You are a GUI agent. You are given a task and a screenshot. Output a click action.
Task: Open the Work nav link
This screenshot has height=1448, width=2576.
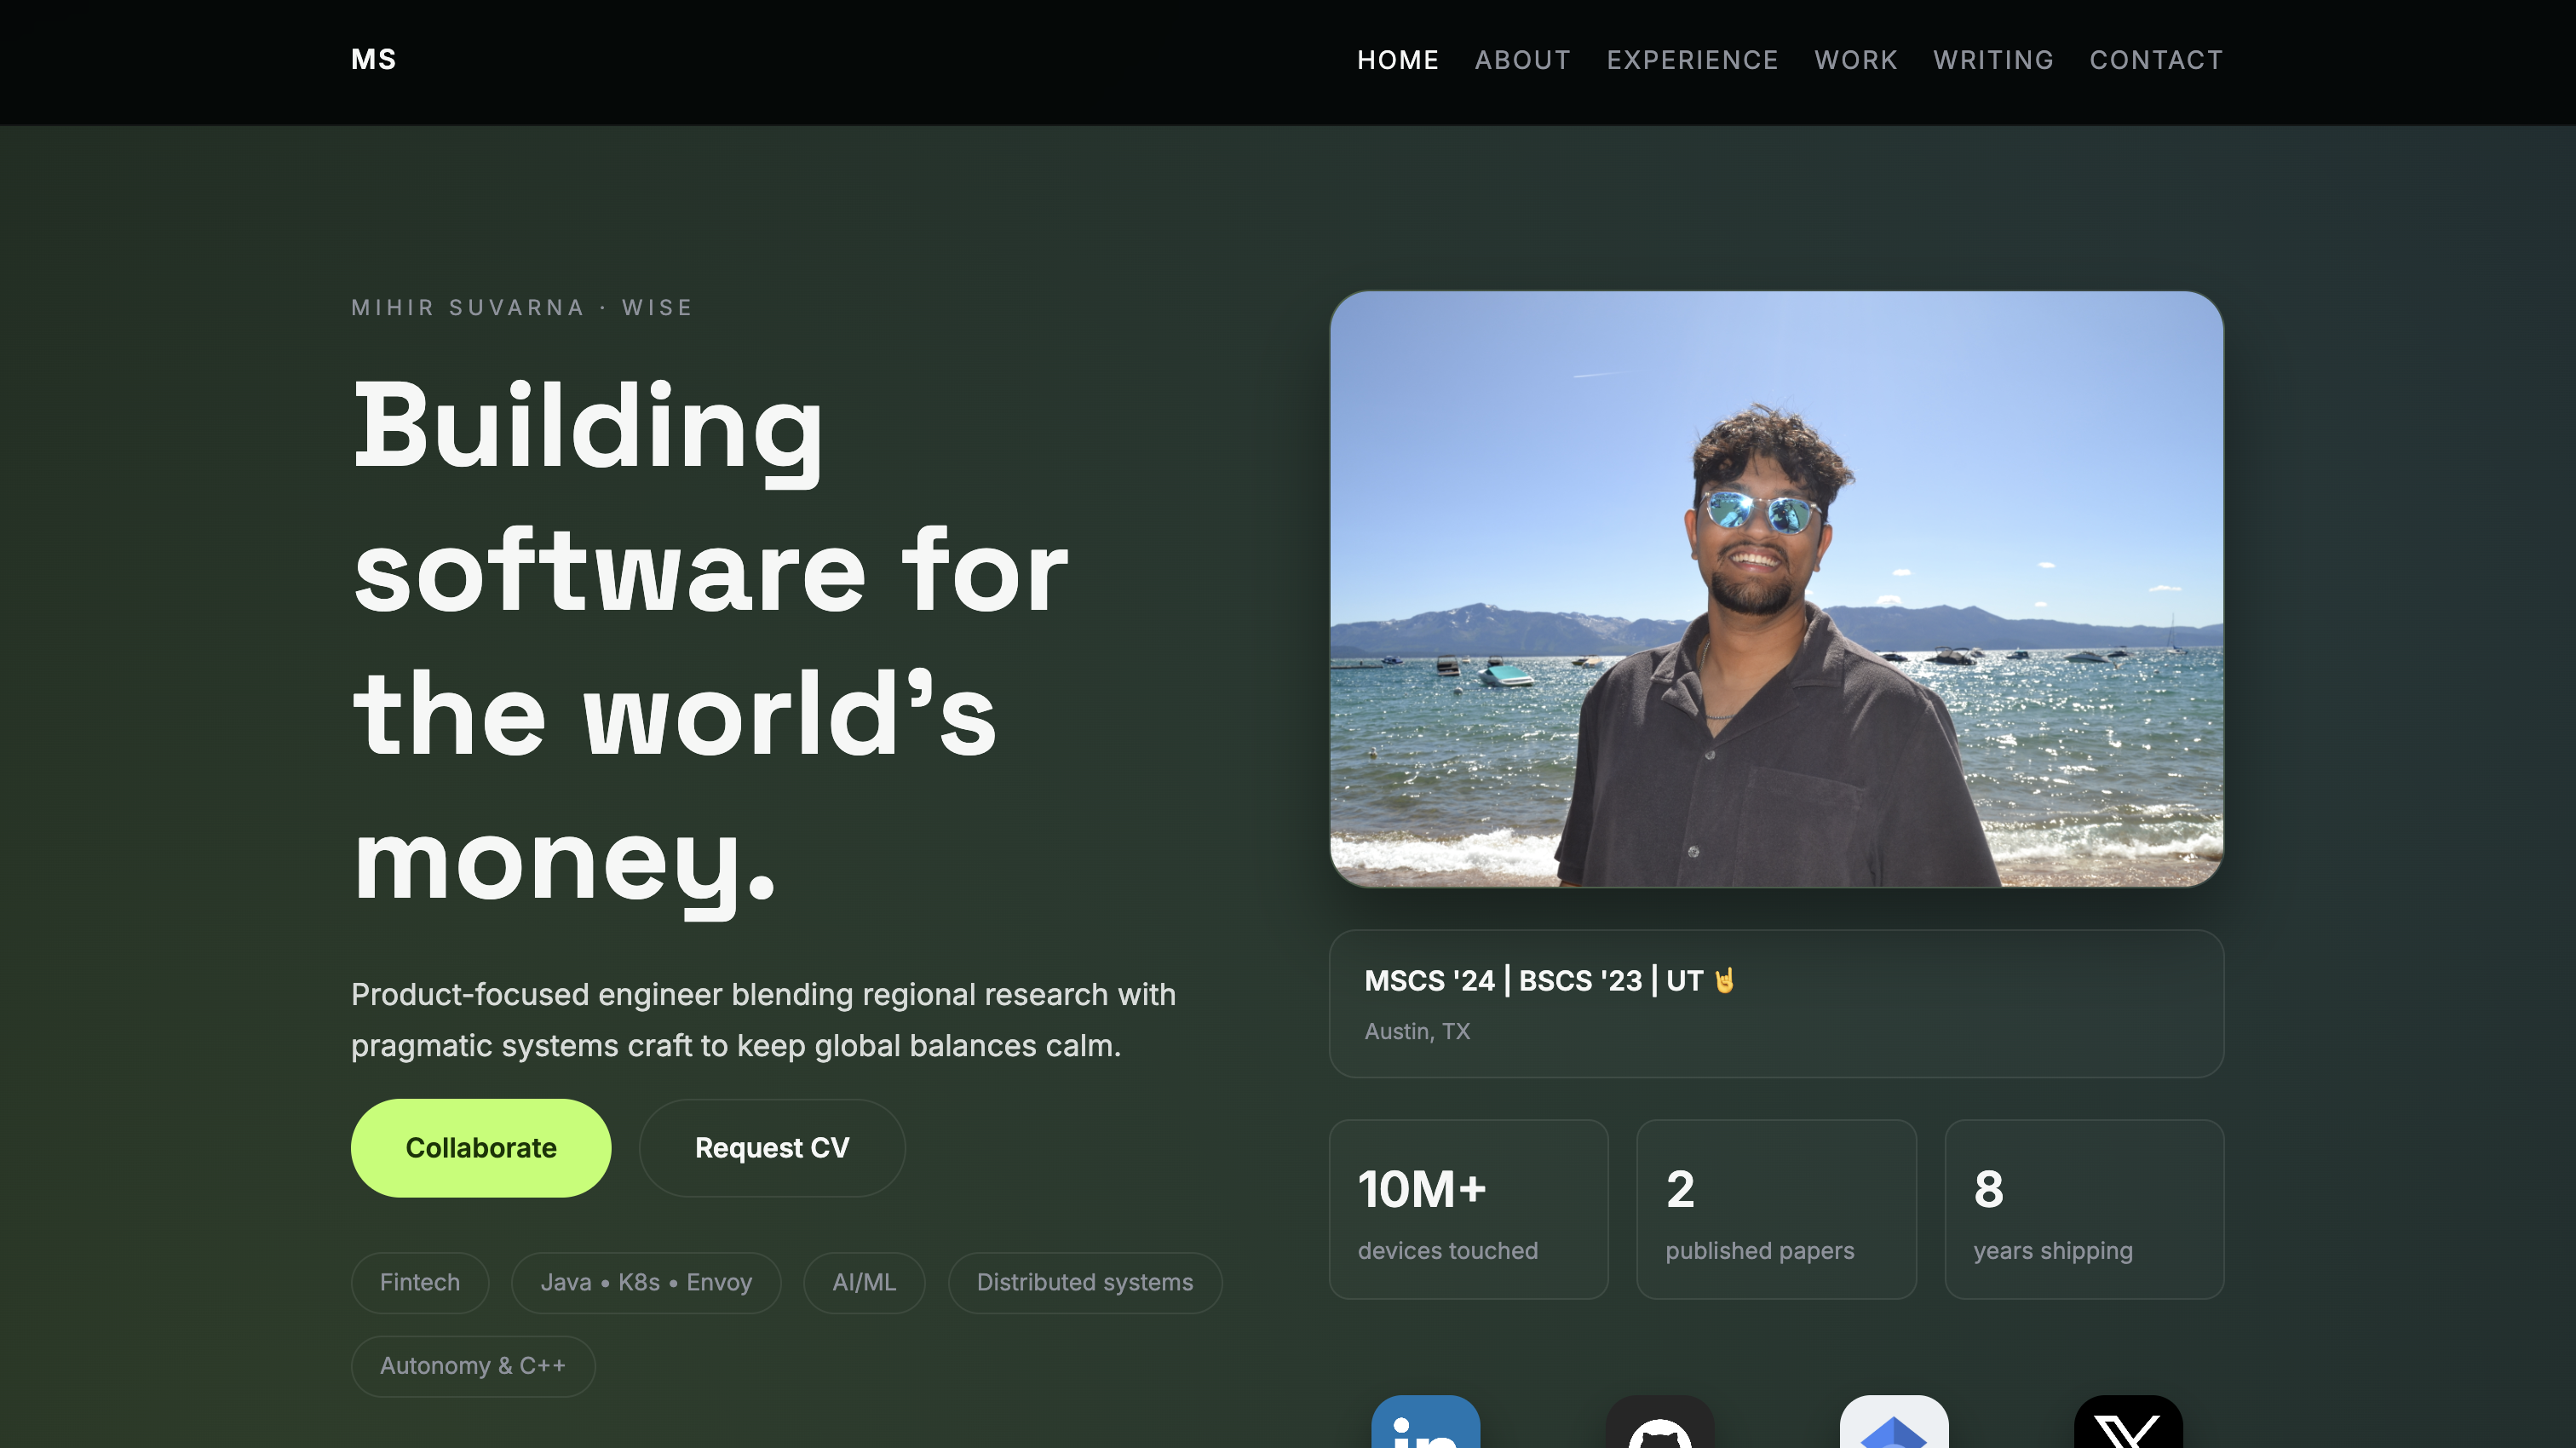coord(1855,60)
